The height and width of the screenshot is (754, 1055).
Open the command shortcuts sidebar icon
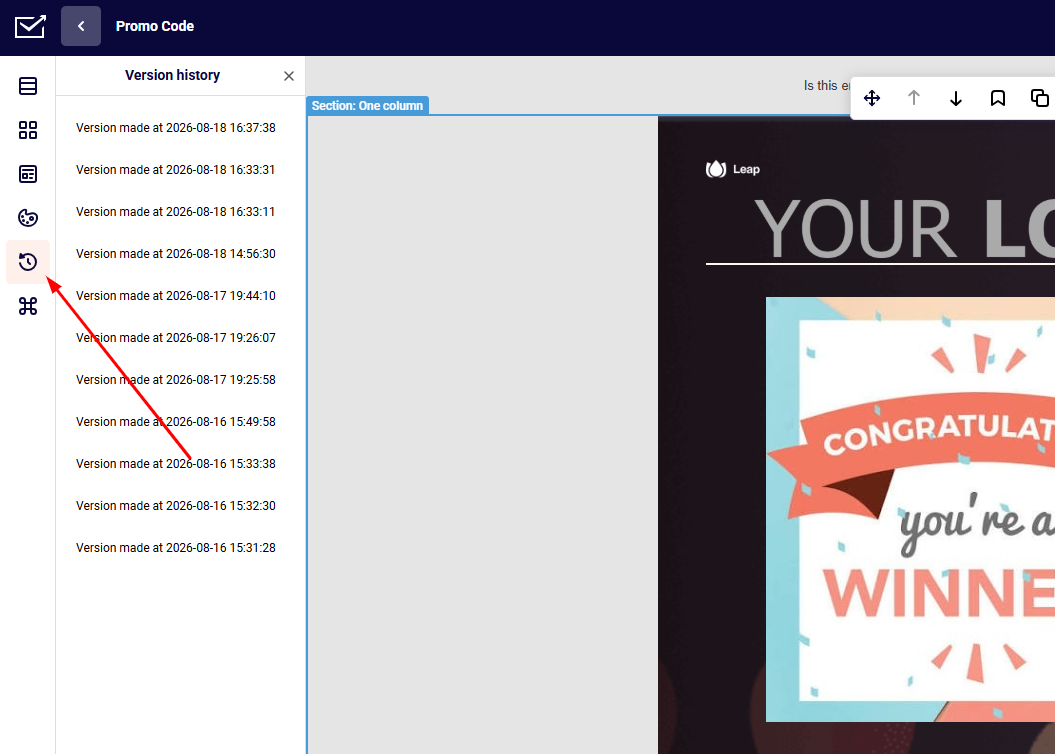pos(28,306)
